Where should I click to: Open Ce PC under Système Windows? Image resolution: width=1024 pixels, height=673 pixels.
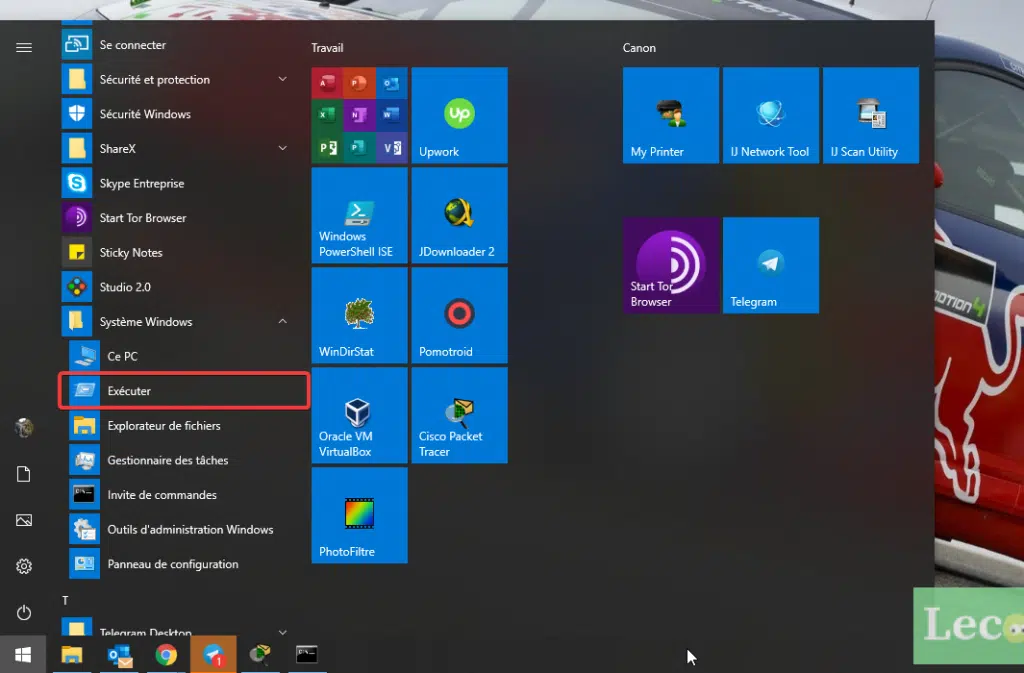[182, 356]
